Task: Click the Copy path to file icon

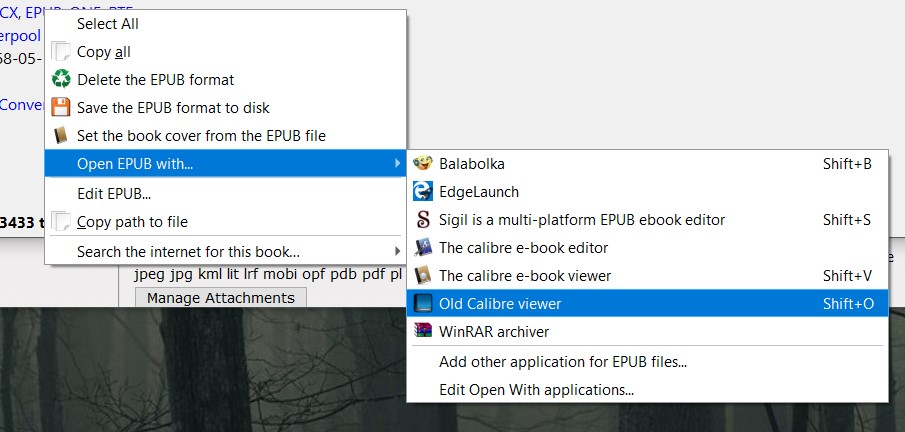Action: point(62,222)
